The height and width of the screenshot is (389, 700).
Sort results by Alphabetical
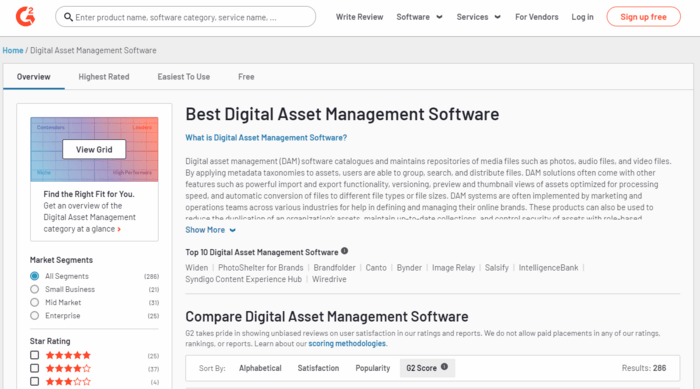[x=260, y=368]
